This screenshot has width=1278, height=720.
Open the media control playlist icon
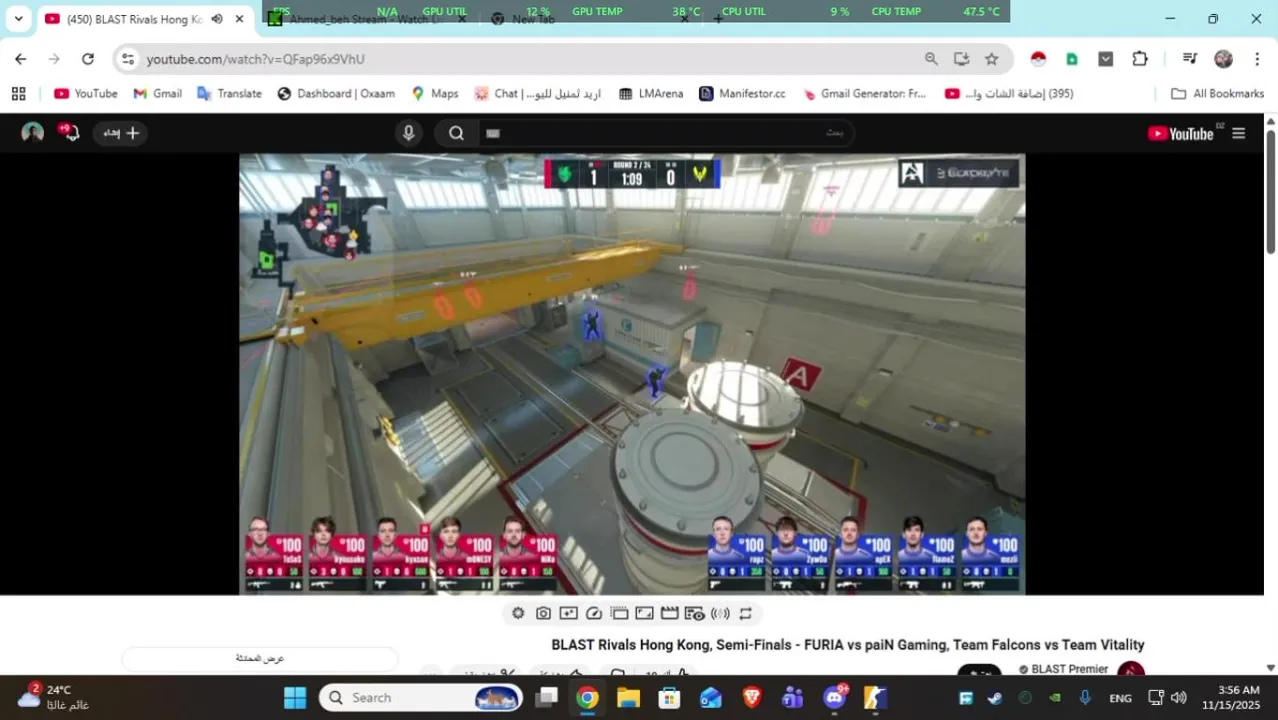1189,59
